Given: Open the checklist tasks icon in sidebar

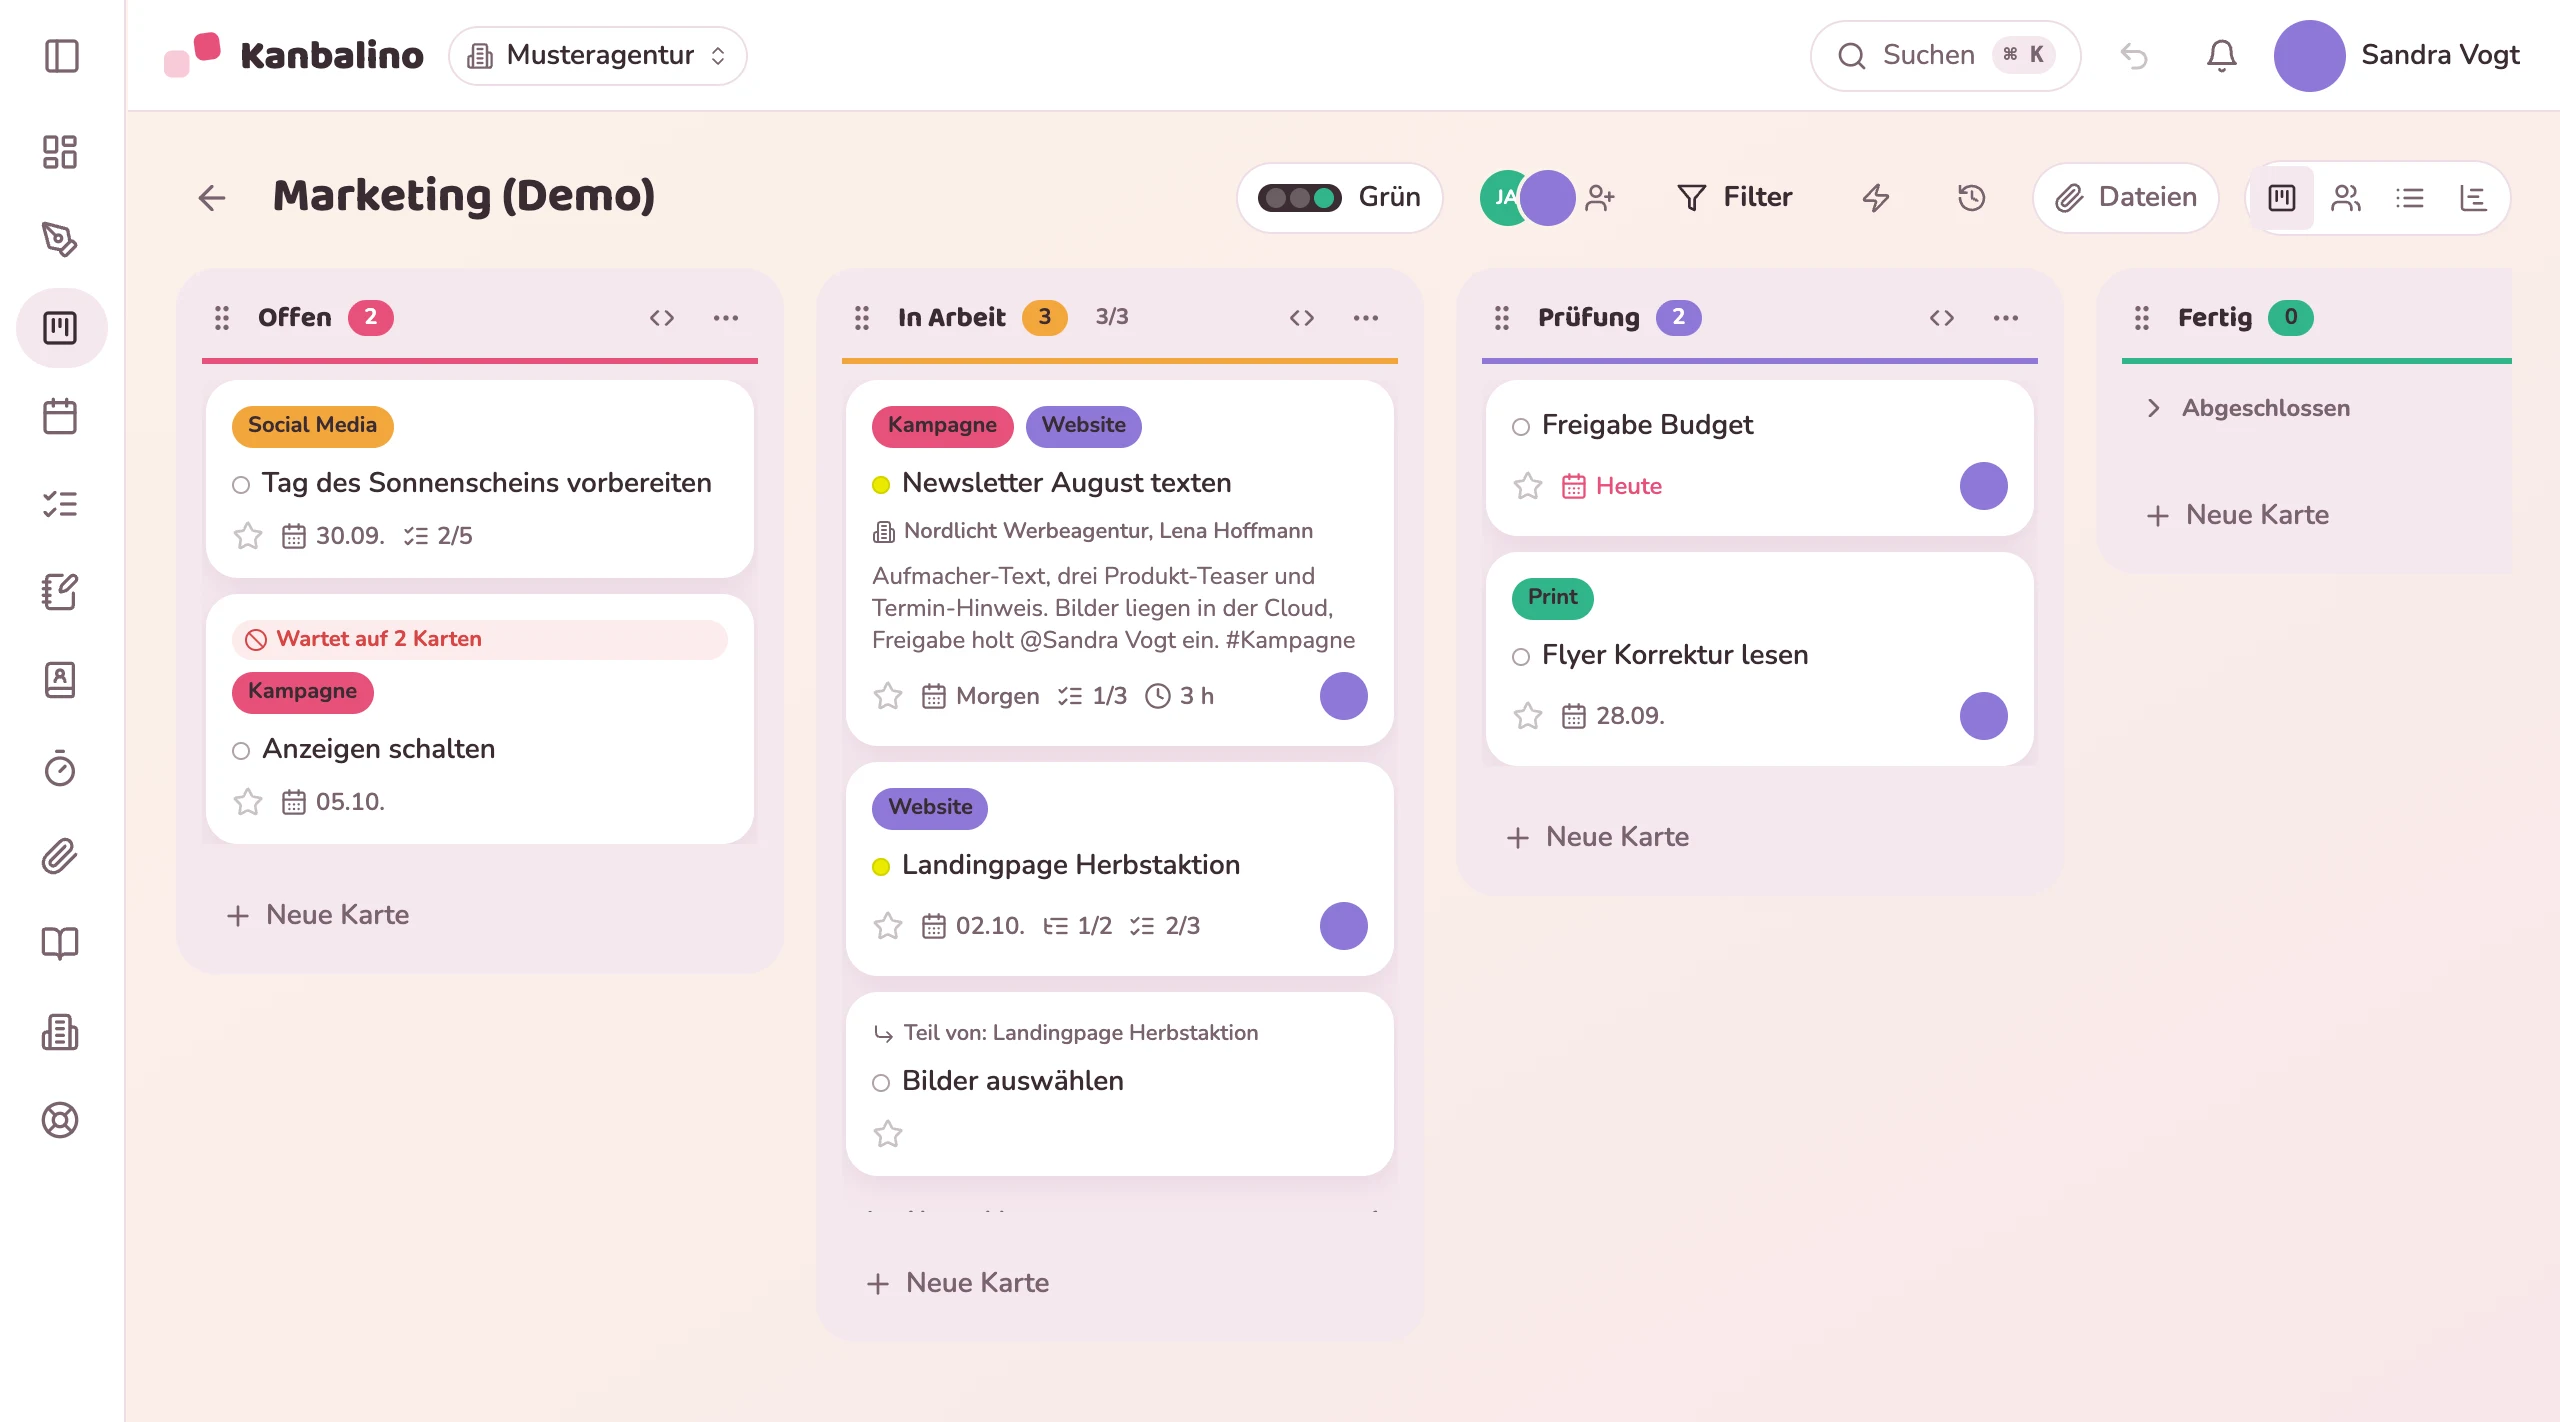Looking at the screenshot, I should pyautogui.click(x=60, y=504).
